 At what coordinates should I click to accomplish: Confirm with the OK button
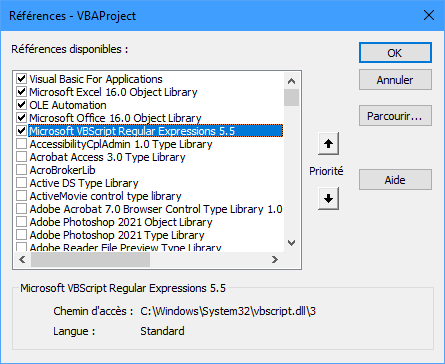pyautogui.click(x=395, y=53)
